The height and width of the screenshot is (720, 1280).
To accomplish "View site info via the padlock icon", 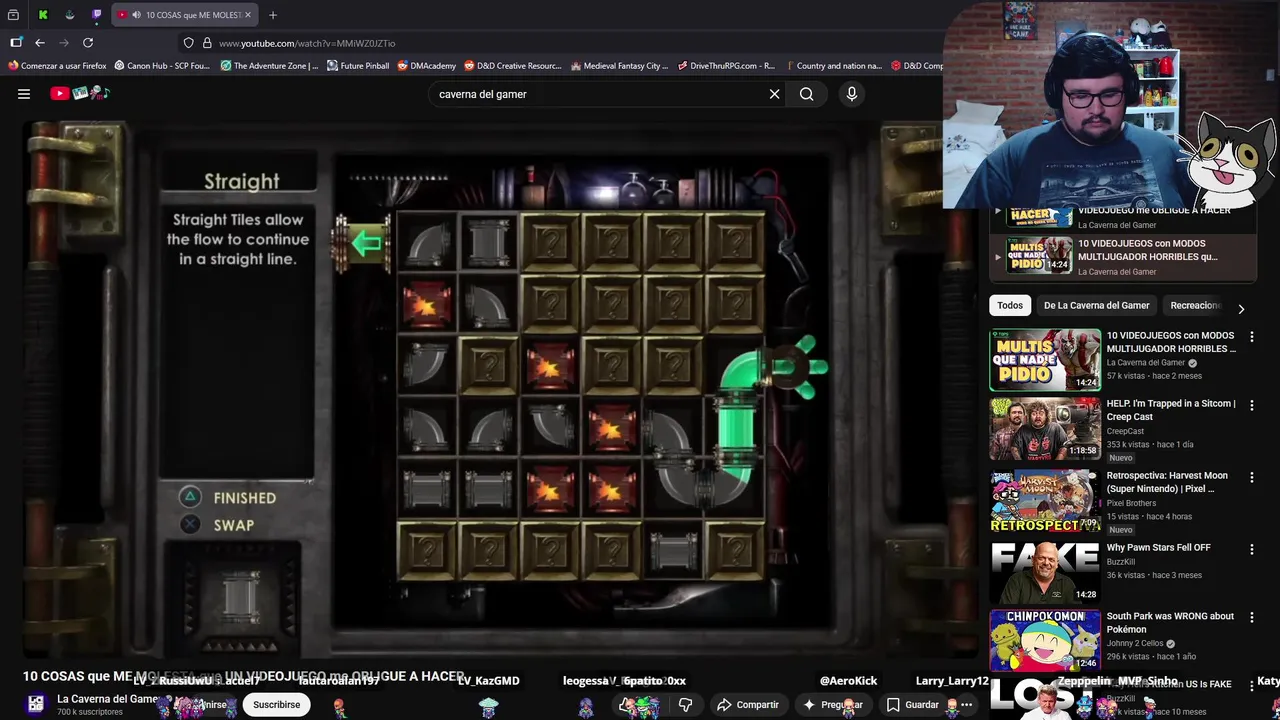I will coord(207,43).
